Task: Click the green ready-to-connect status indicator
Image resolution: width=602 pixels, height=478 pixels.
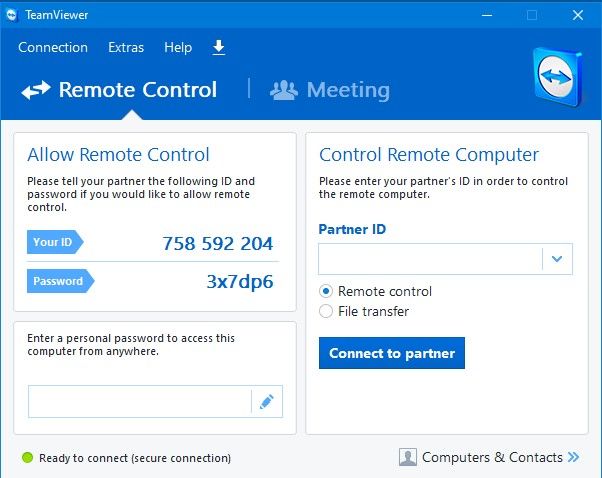Action: (27, 458)
